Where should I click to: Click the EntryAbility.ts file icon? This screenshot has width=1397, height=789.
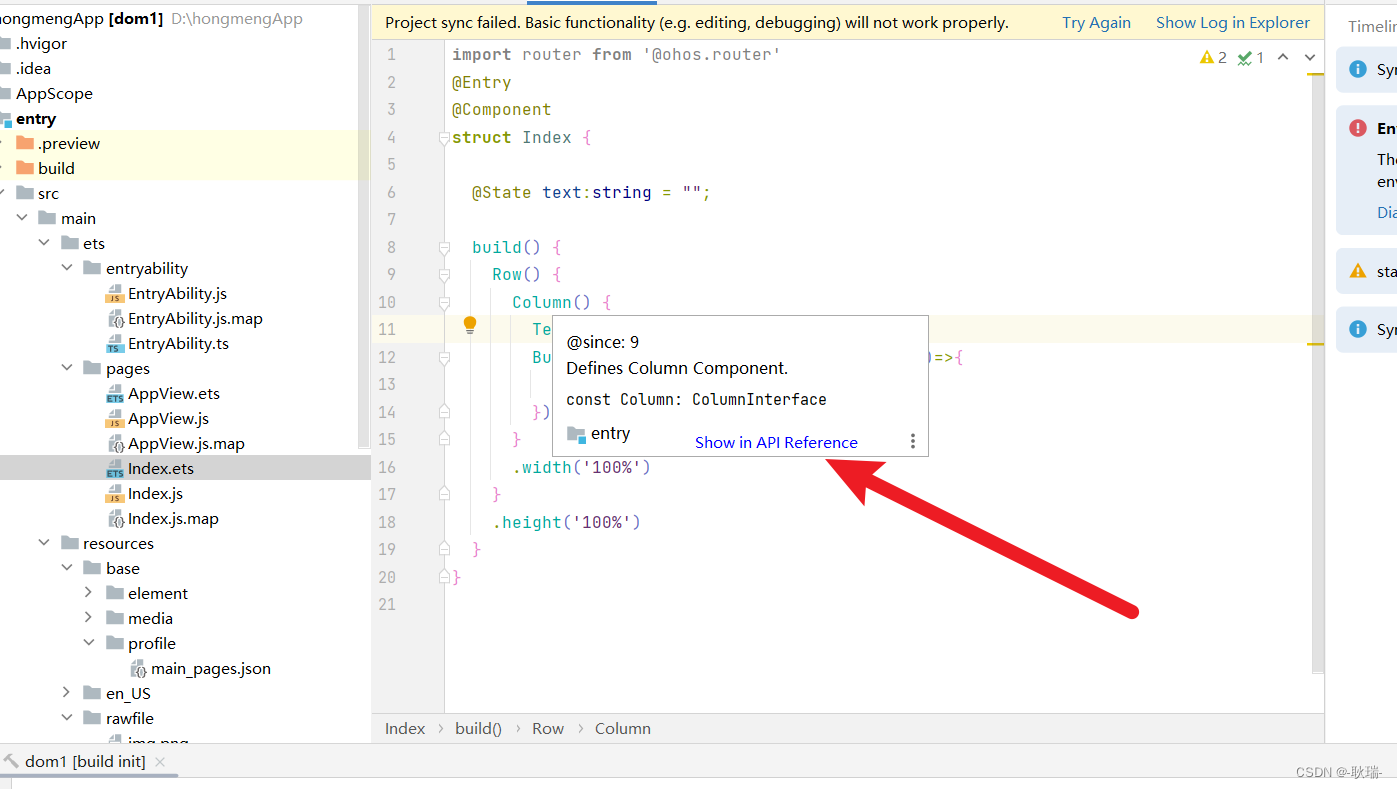(115, 343)
